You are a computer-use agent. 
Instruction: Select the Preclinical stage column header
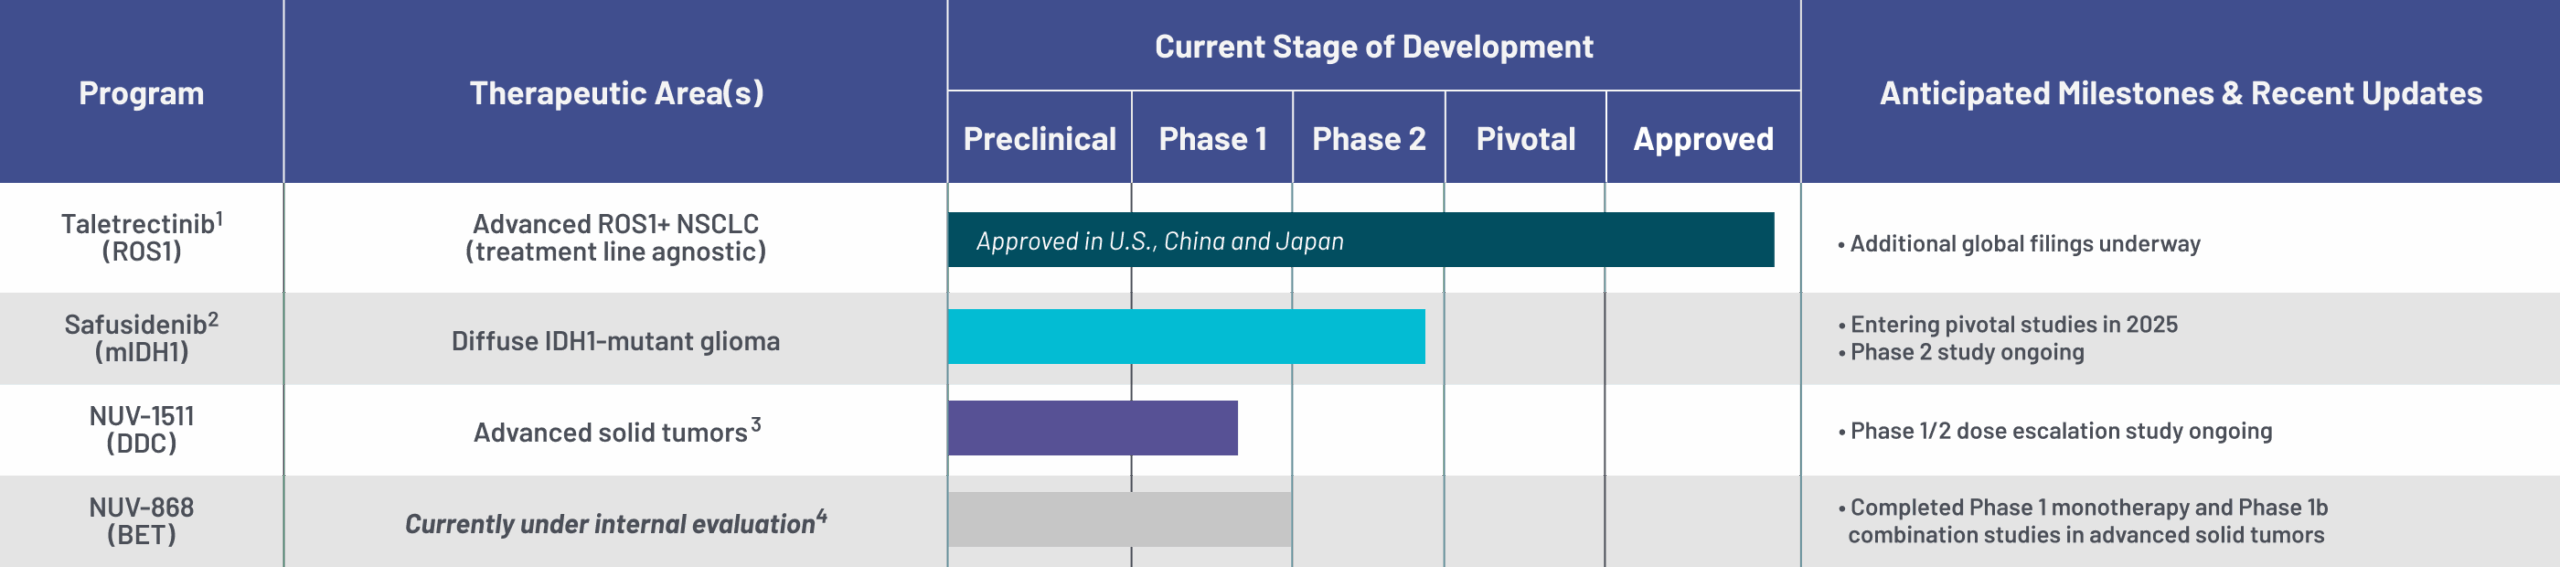pyautogui.click(x=1039, y=139)
